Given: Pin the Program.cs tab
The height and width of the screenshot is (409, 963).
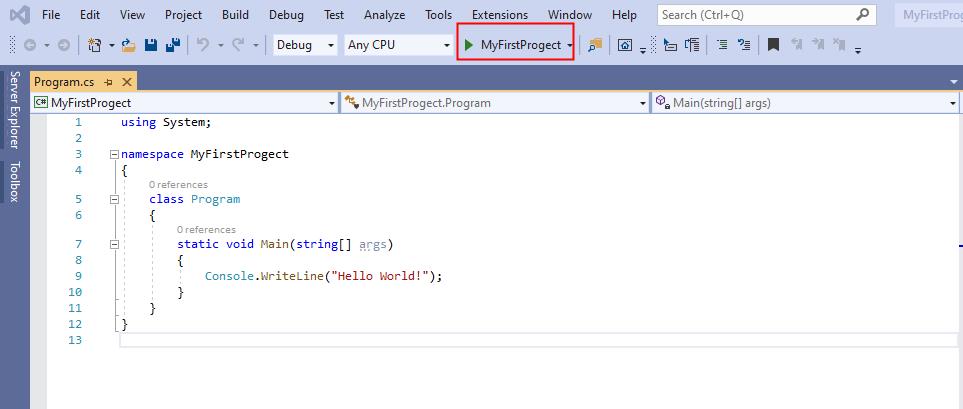Looking at the screenshot, I should pyautogui.click(x=109, y=82).
